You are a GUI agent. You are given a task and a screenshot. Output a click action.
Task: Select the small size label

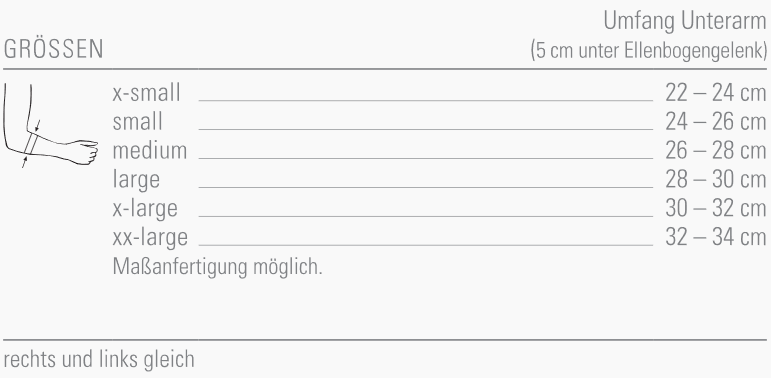(x=137, y=122)
